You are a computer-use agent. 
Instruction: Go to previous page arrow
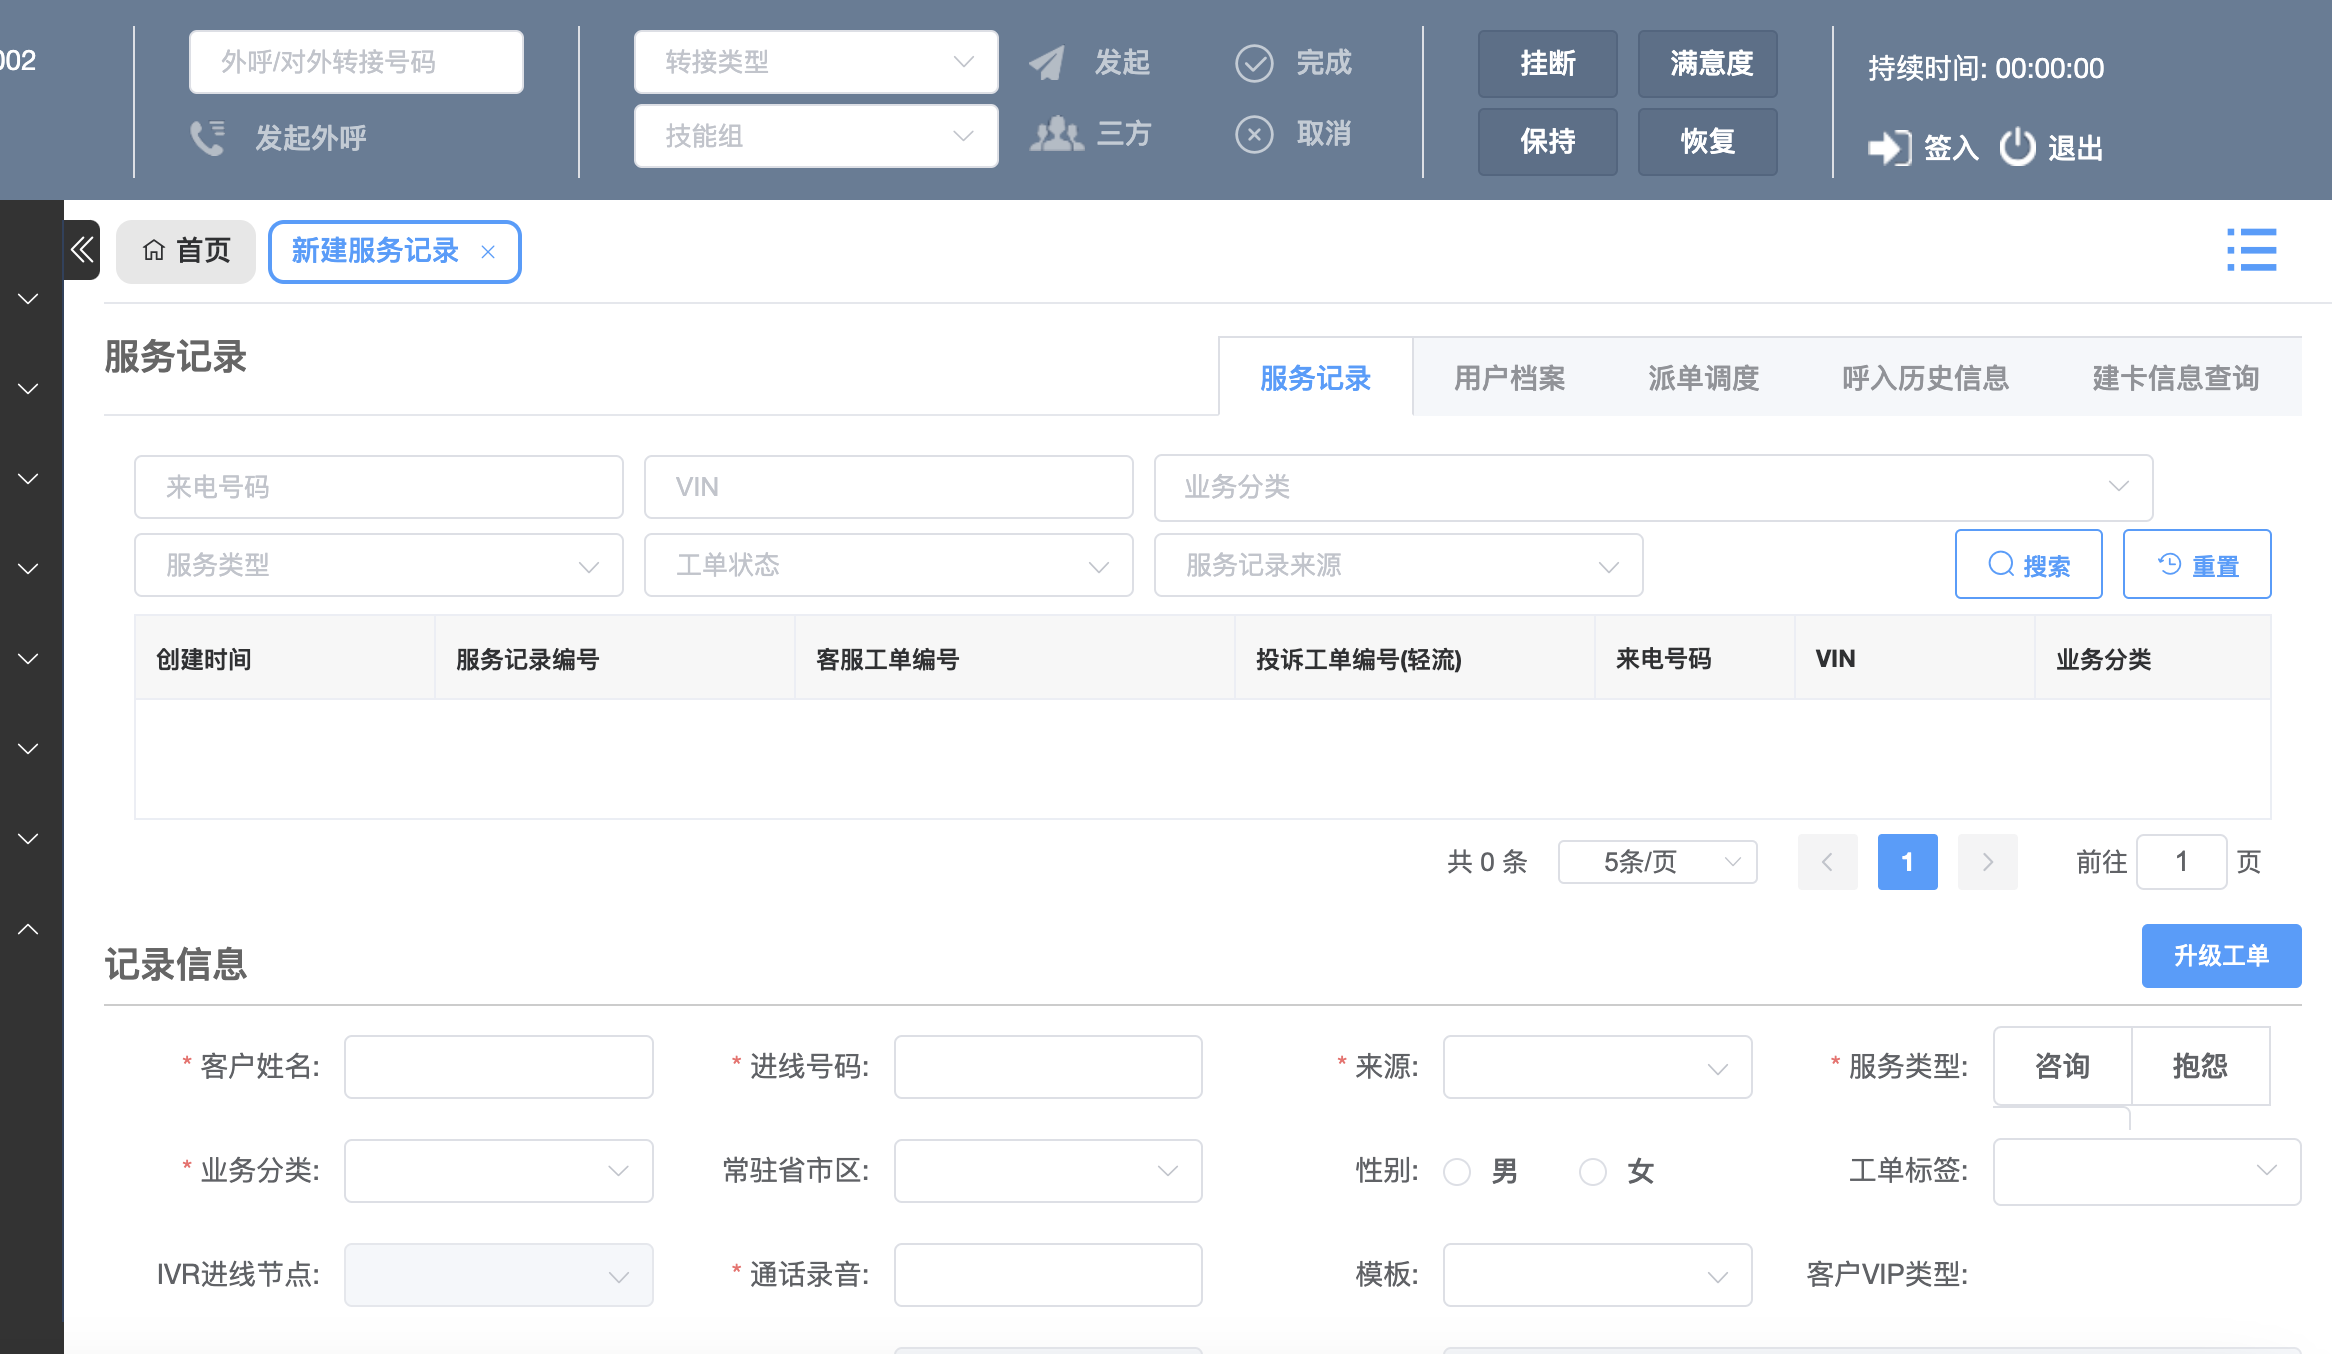(x=1827, y=862)
